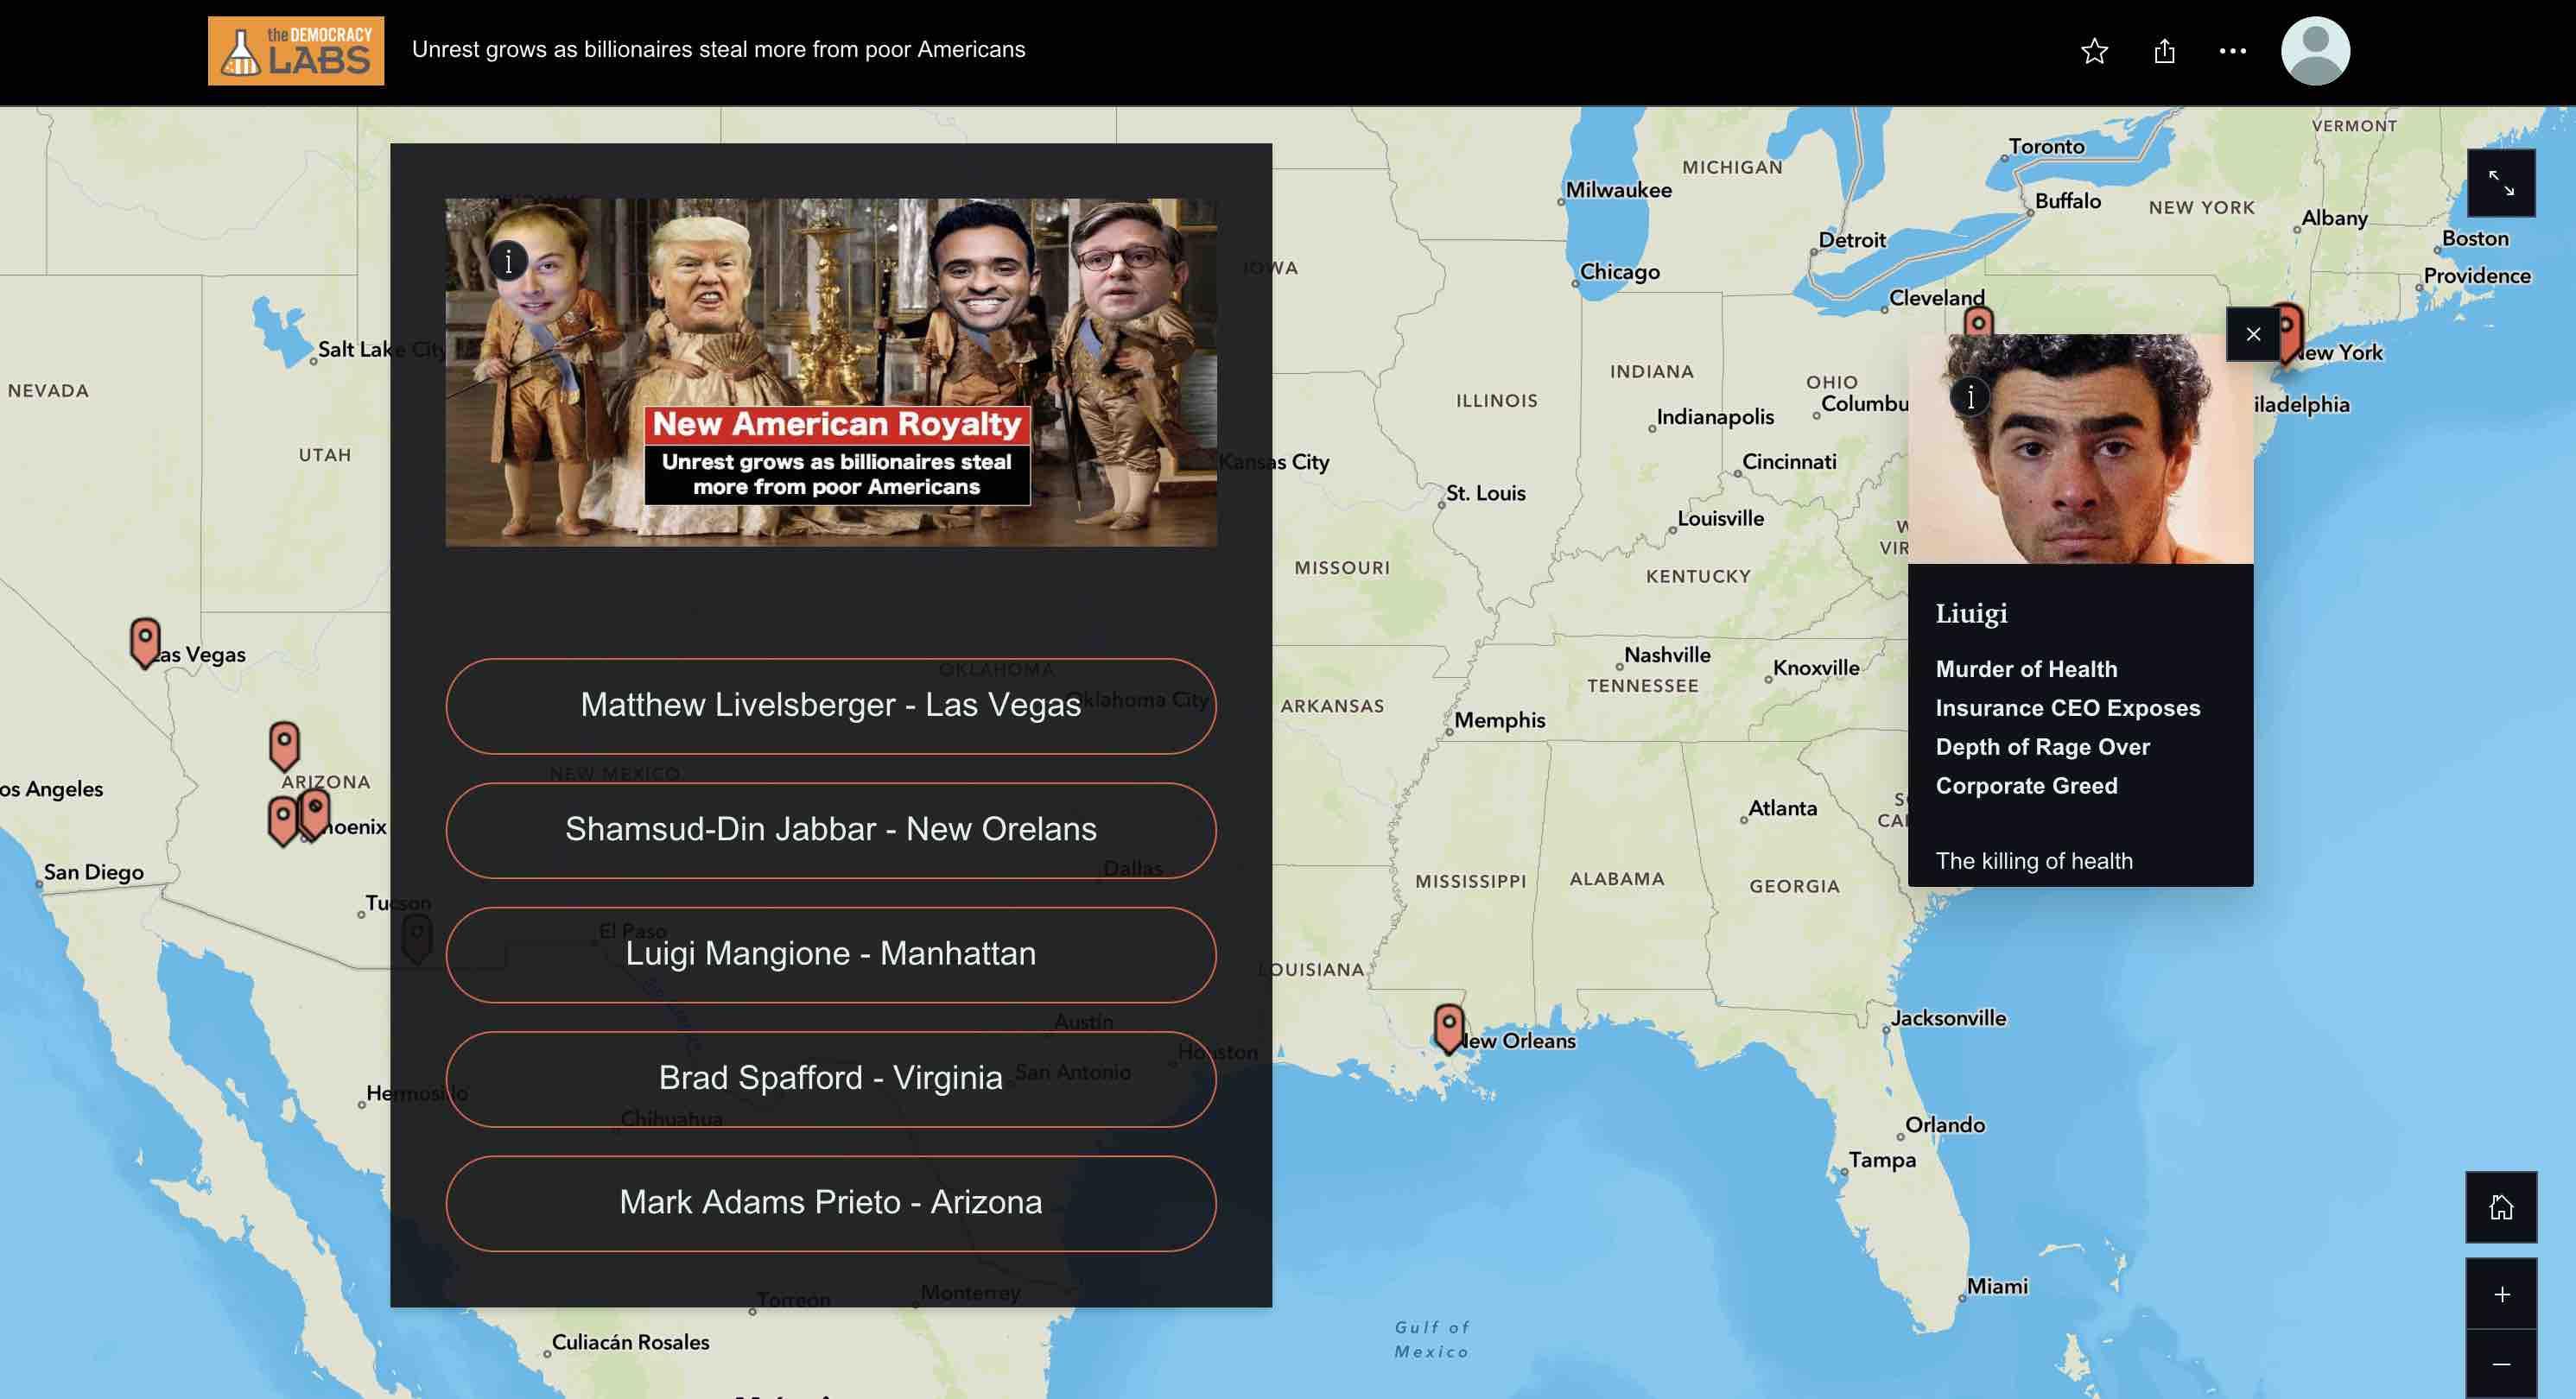Click the Nashville city label on map
This screenshot has height=1399, width=2576.
pyautogui.click(x=1666, y=655)
